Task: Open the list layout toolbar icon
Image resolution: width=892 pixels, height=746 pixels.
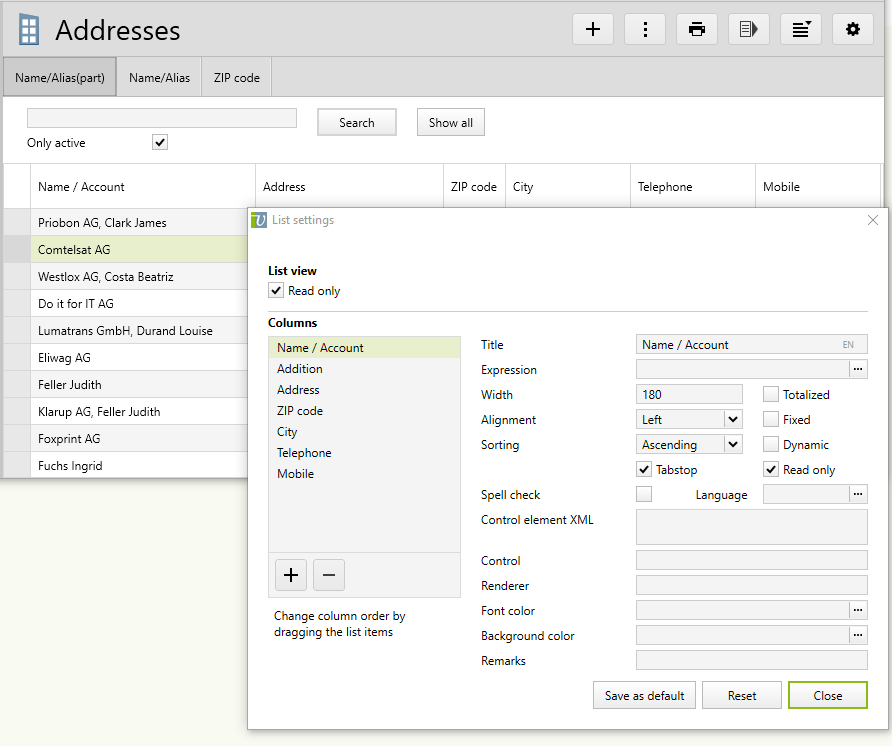Action: (801, 29)
